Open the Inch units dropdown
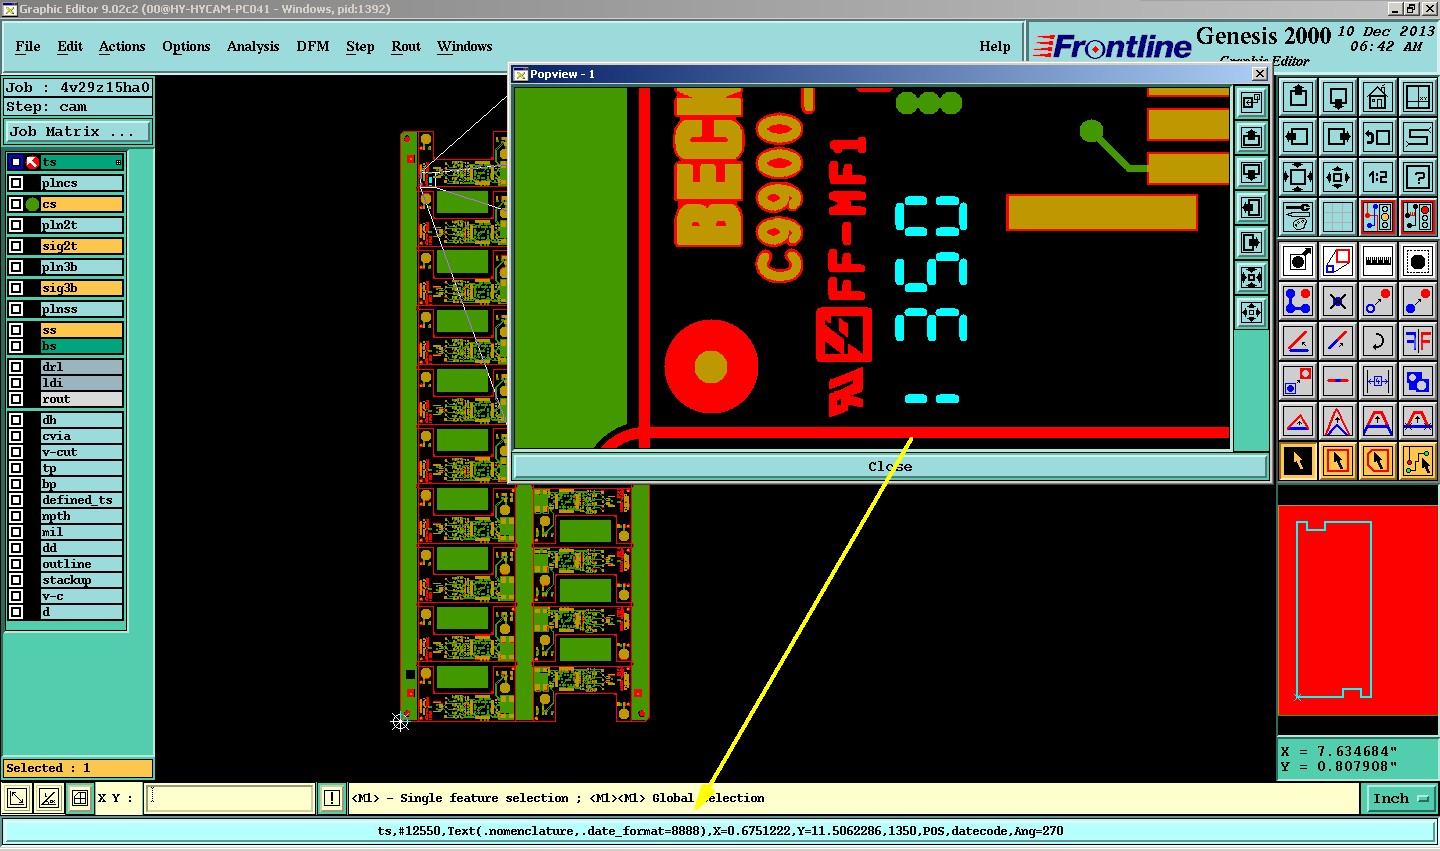The image size is (1440, 851). coord(1399,798)
